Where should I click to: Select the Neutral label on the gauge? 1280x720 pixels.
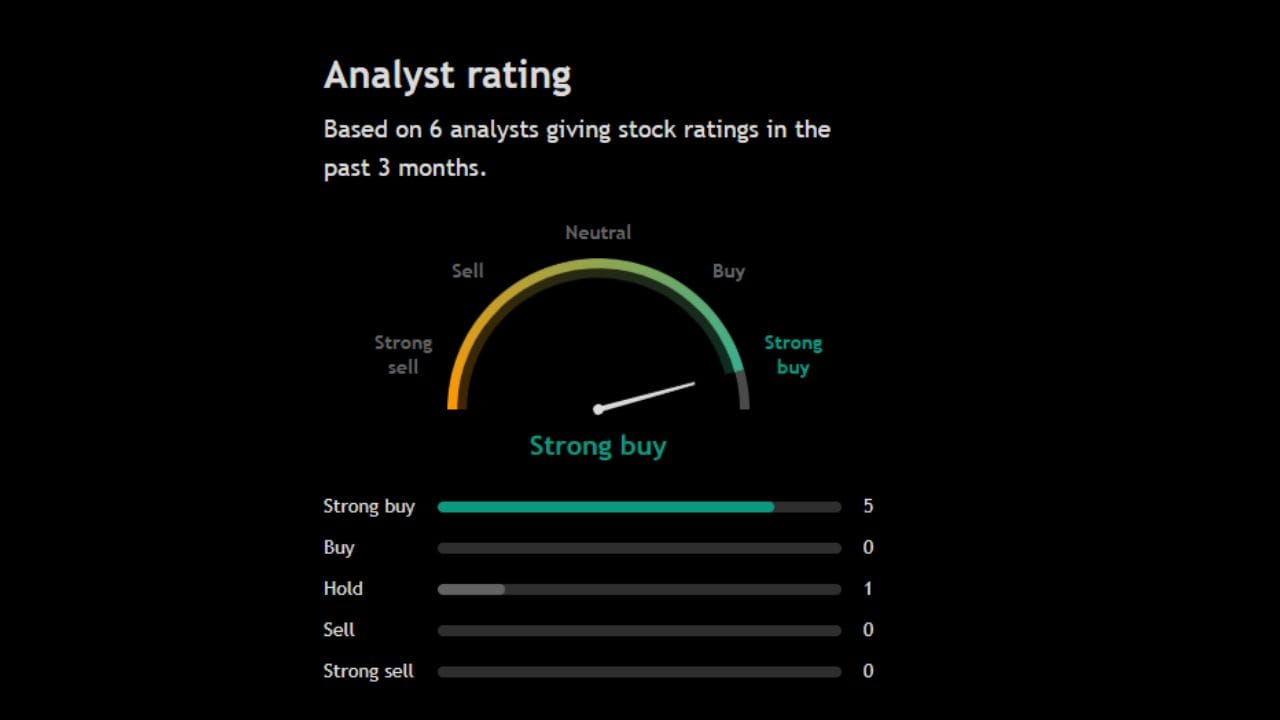pyautogui.click(x=598, y=233)
